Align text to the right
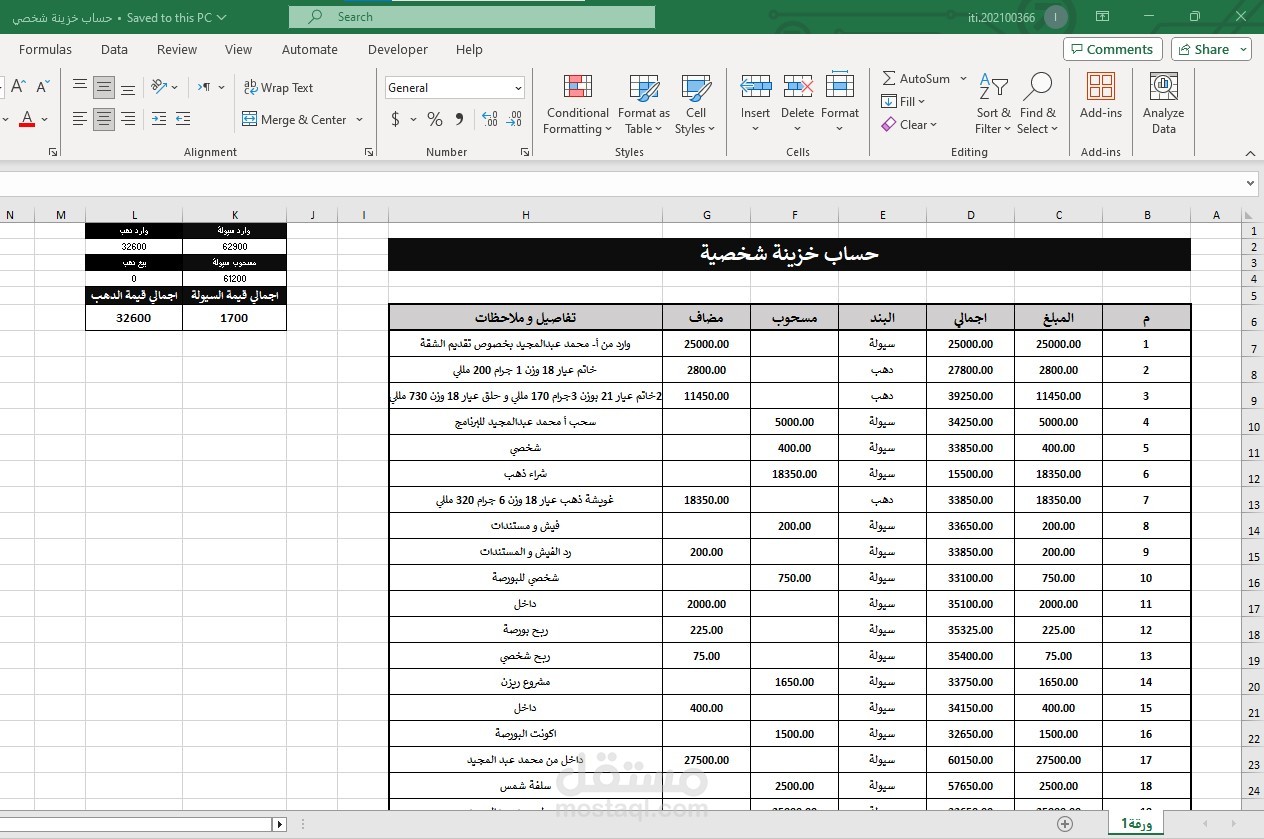Image resolution: width=1264 pixels, height=839 pixels. [128, 119]
